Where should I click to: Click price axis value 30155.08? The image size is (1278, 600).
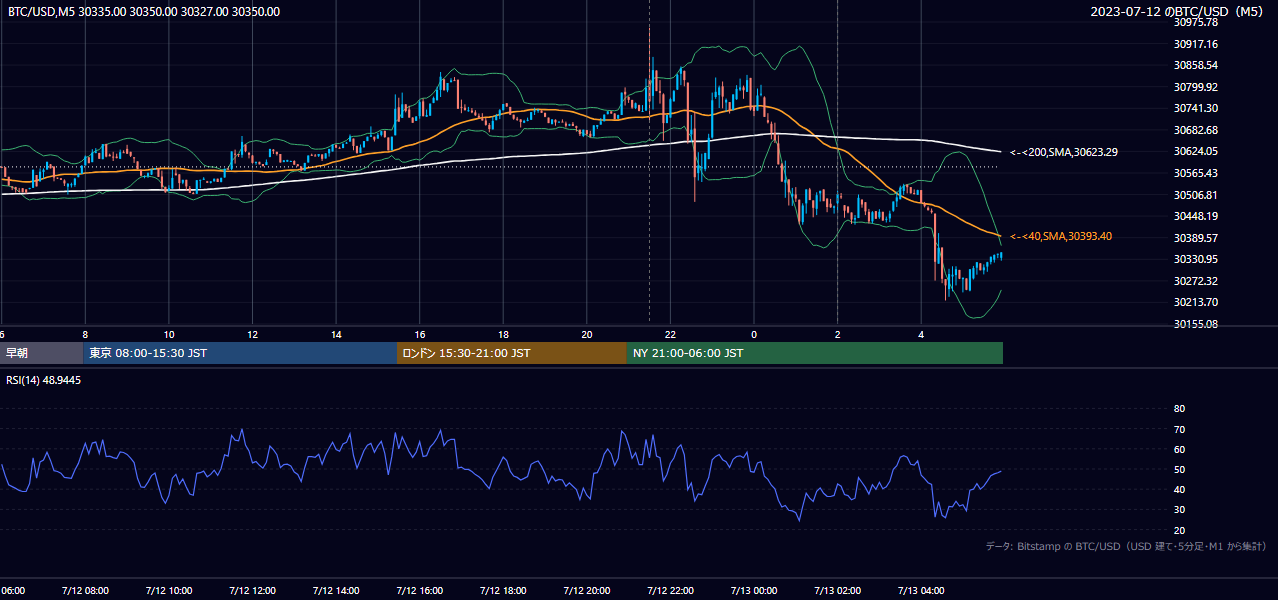pyautogui.click(x=1196, y=324)
